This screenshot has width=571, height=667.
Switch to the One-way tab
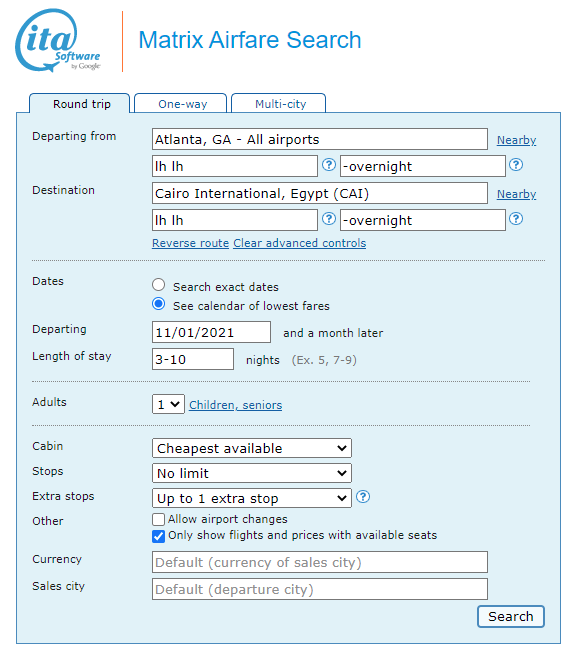click(x=181, y=103)
